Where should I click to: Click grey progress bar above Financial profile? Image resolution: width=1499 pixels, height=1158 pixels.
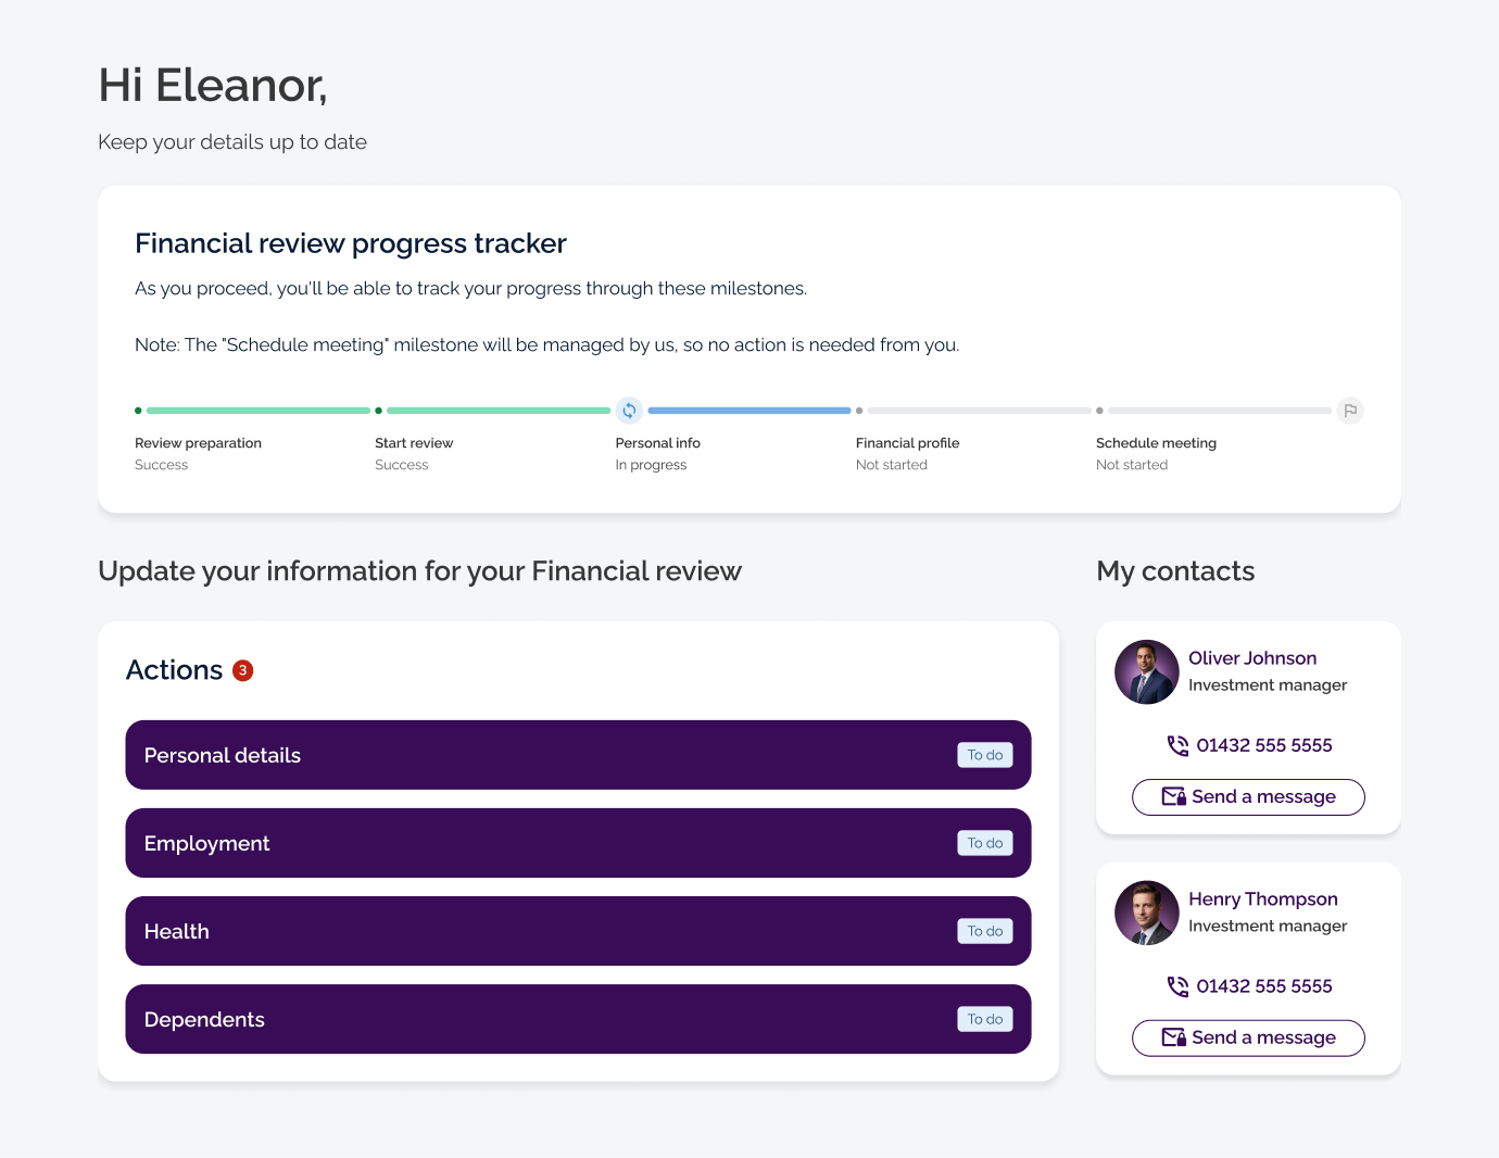click(x=979, y=410)
